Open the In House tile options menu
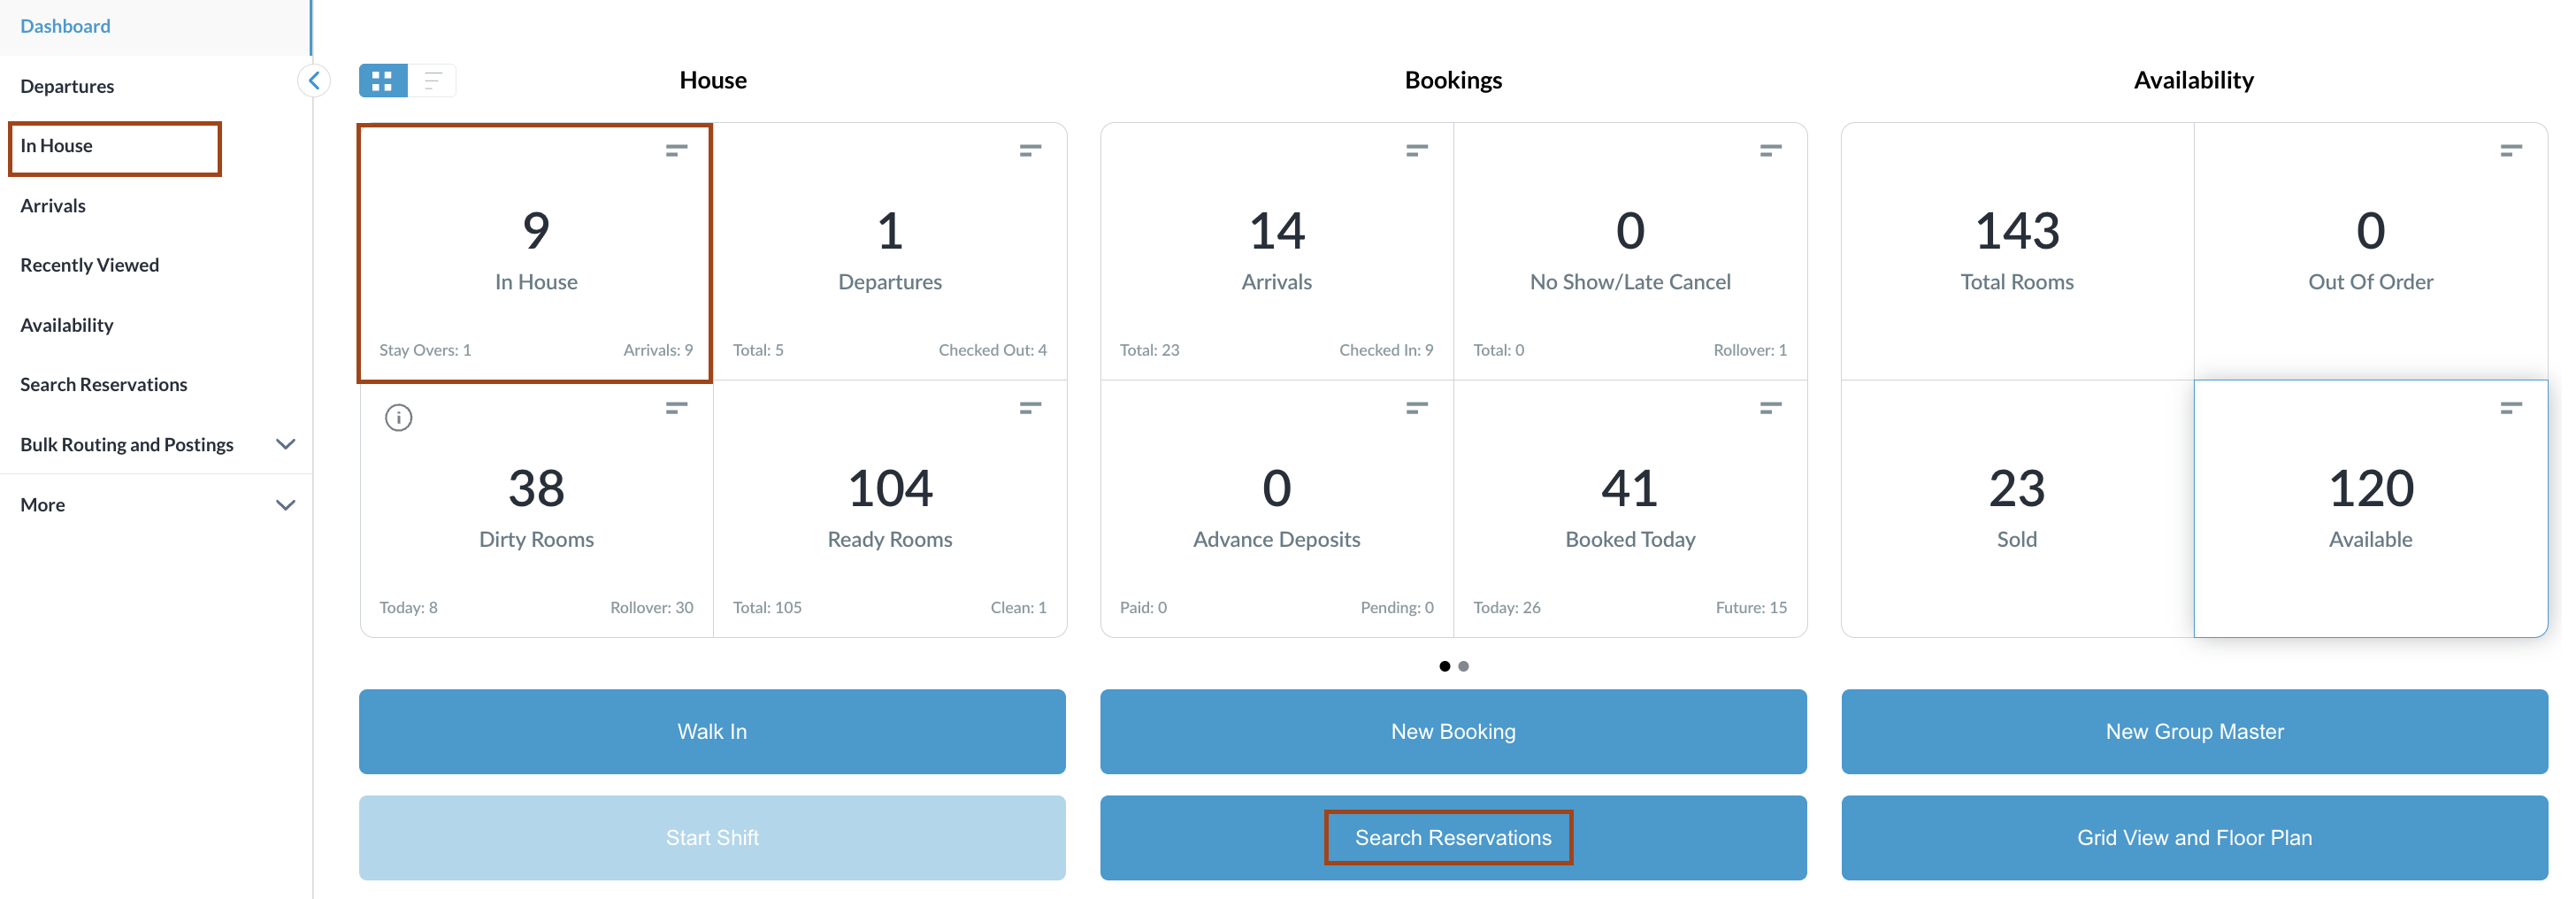This screenshot has height=899, width=2576. (x=676, y=150)
